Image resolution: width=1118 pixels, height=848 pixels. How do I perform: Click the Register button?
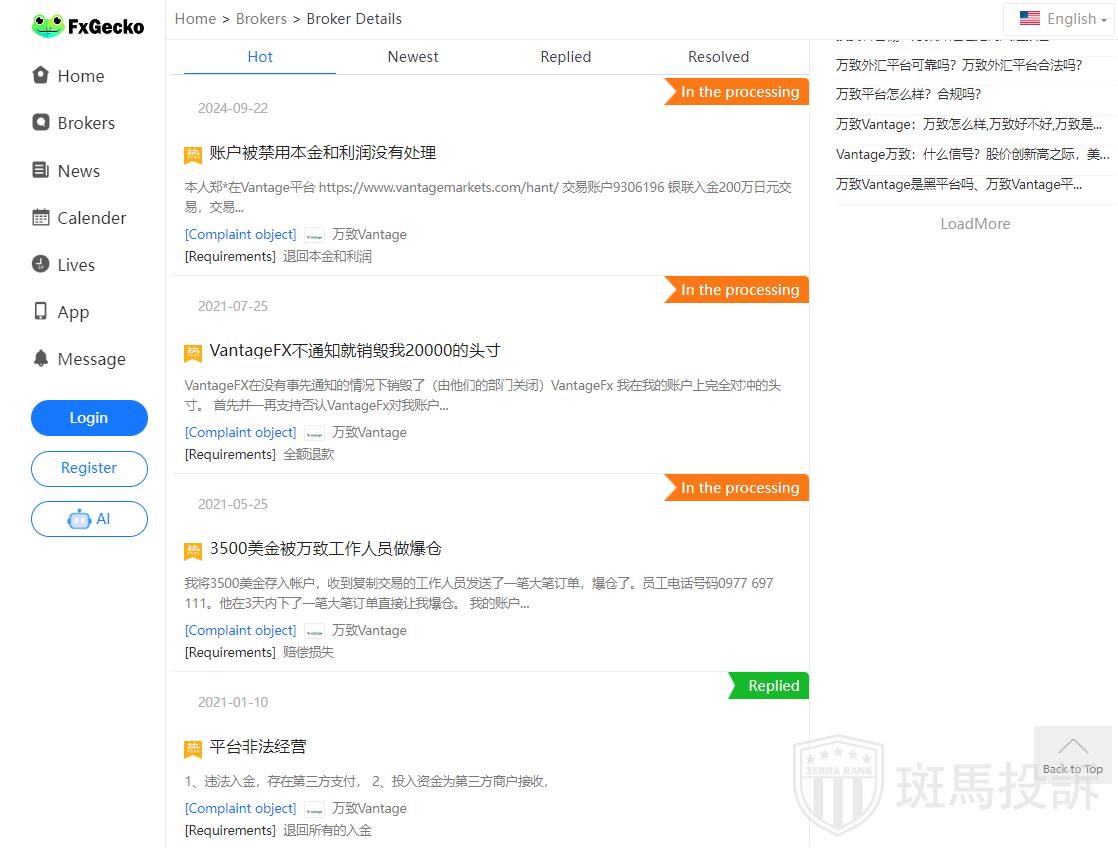[89, 468]
